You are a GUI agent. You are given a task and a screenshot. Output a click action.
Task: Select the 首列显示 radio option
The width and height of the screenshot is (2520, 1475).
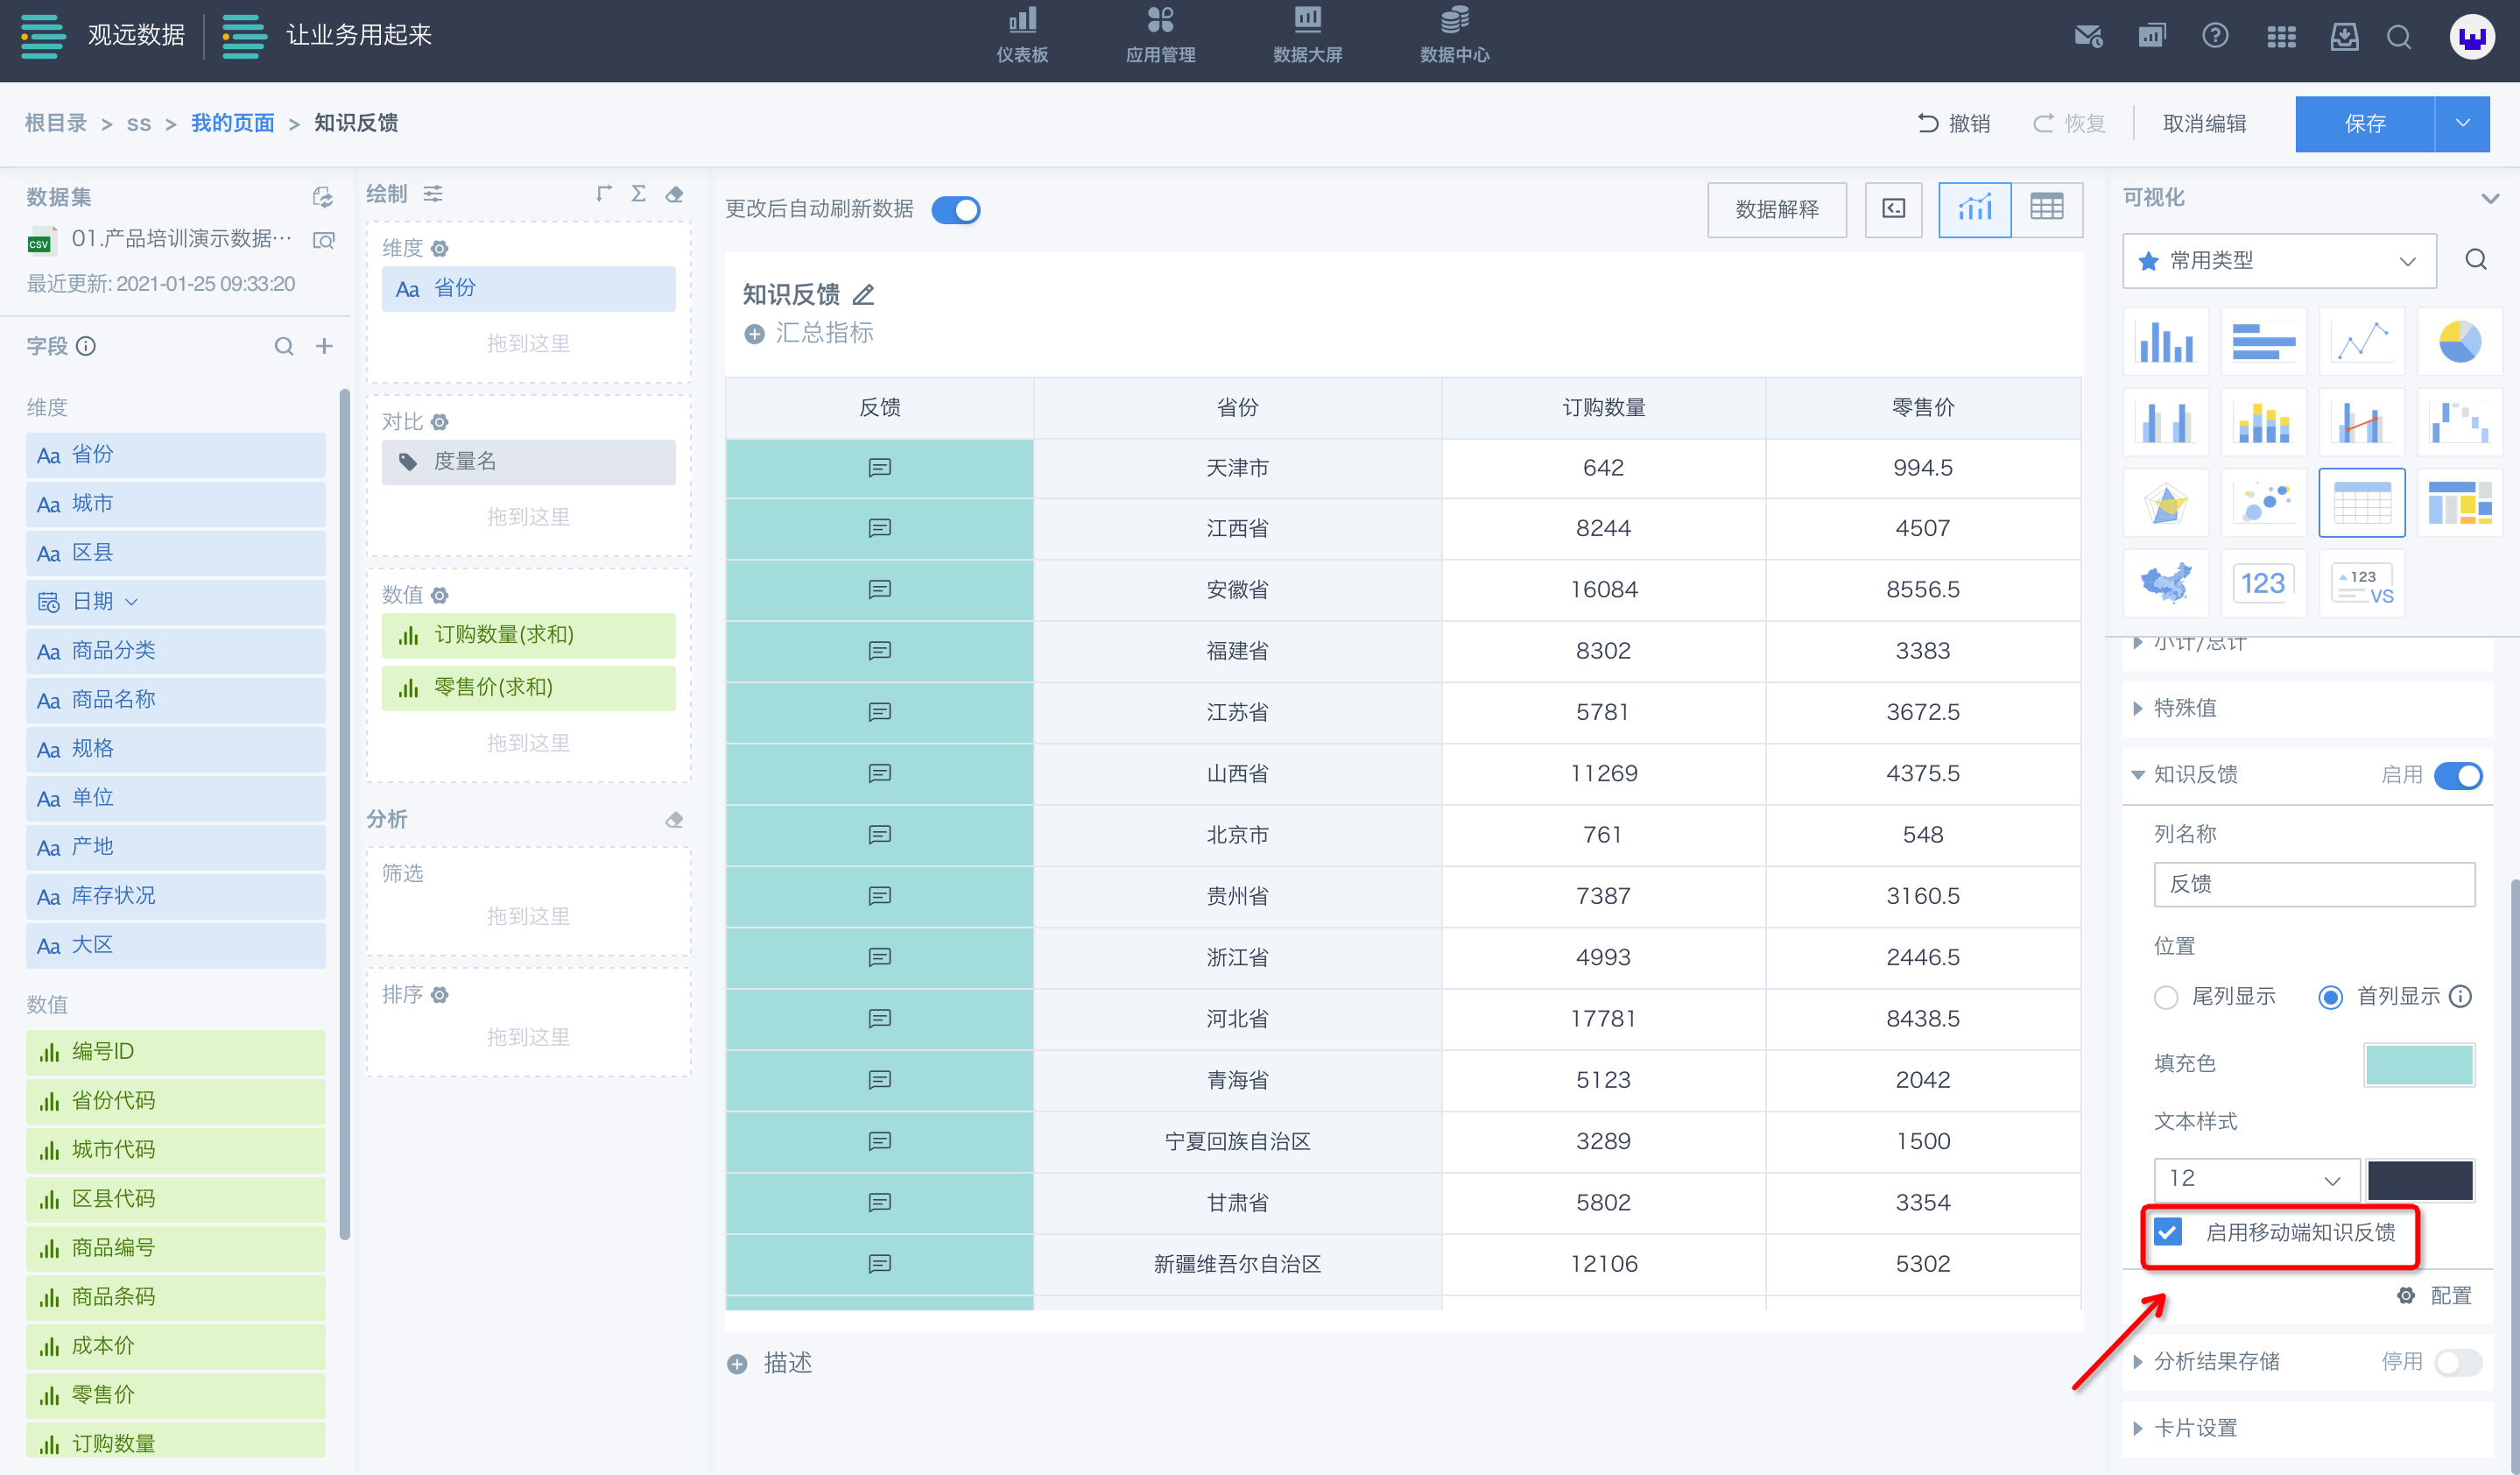point(2330,997)
